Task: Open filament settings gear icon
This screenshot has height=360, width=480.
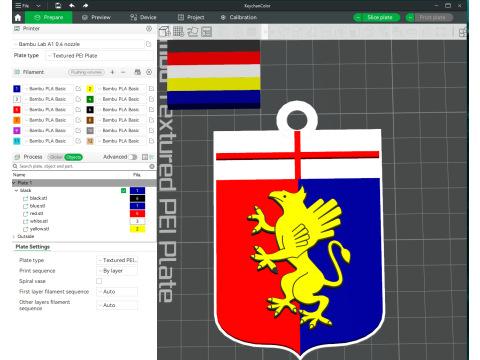Action: coord(149,72)
